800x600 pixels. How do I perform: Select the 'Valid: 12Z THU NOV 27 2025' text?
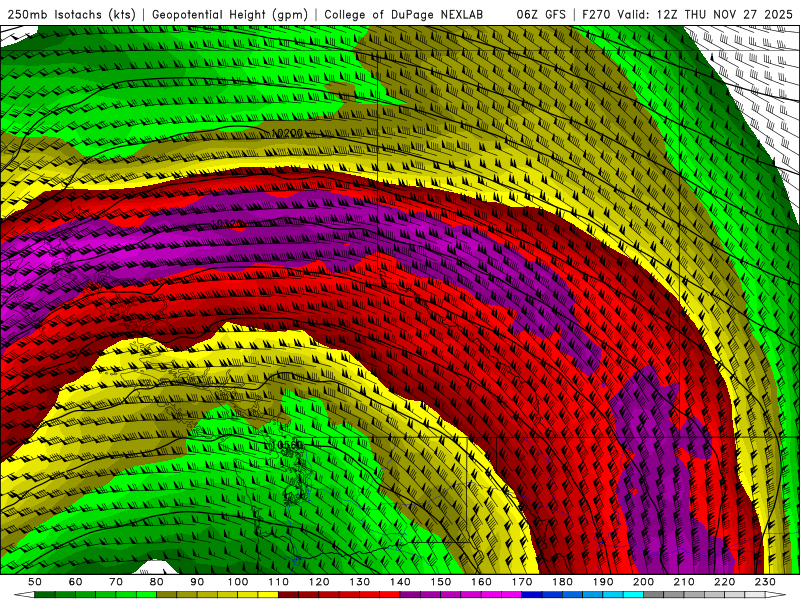[x=705, y=14]
